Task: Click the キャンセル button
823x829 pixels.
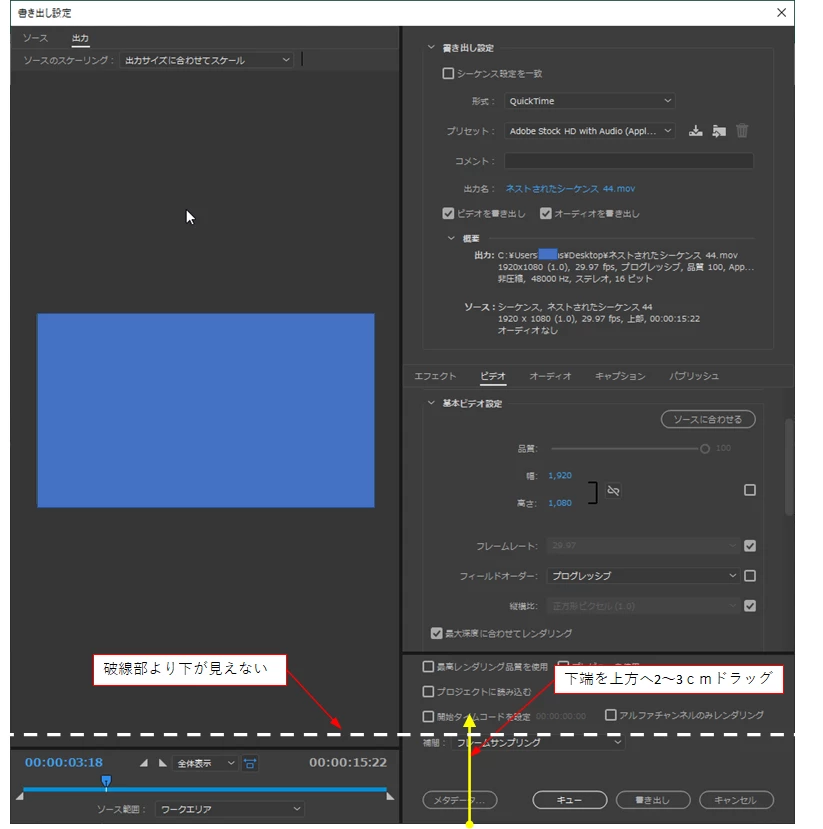Action: [736, 800]
